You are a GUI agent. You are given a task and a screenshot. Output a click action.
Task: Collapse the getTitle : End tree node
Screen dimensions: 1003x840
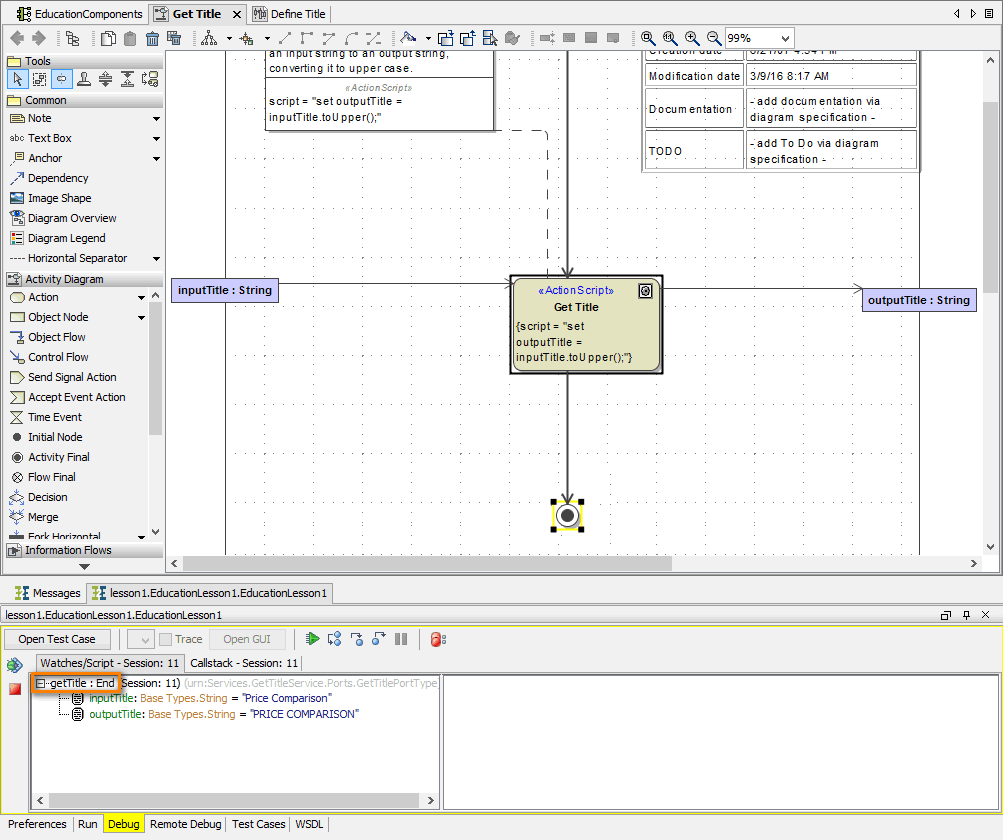tap(41, 683)
